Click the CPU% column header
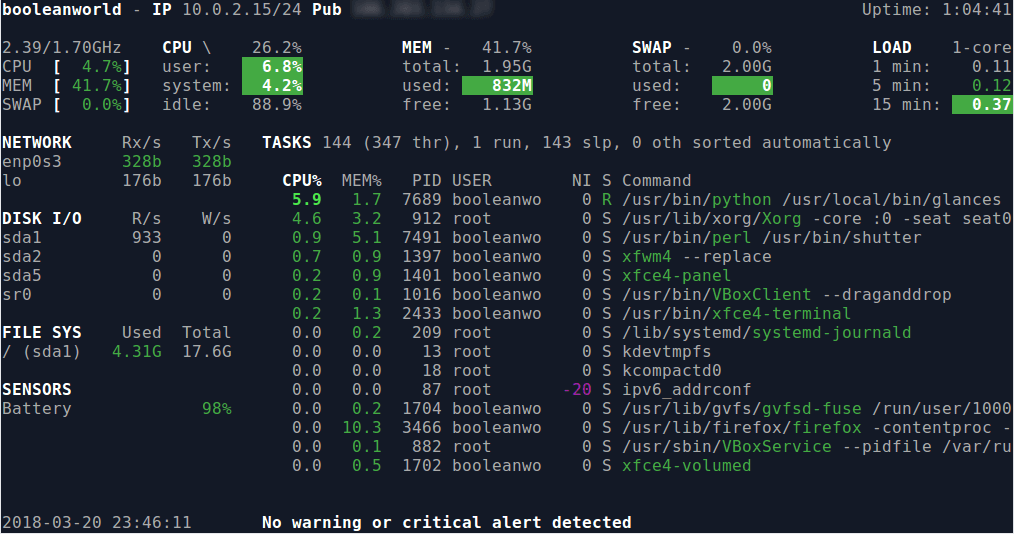 coord(302,180)
